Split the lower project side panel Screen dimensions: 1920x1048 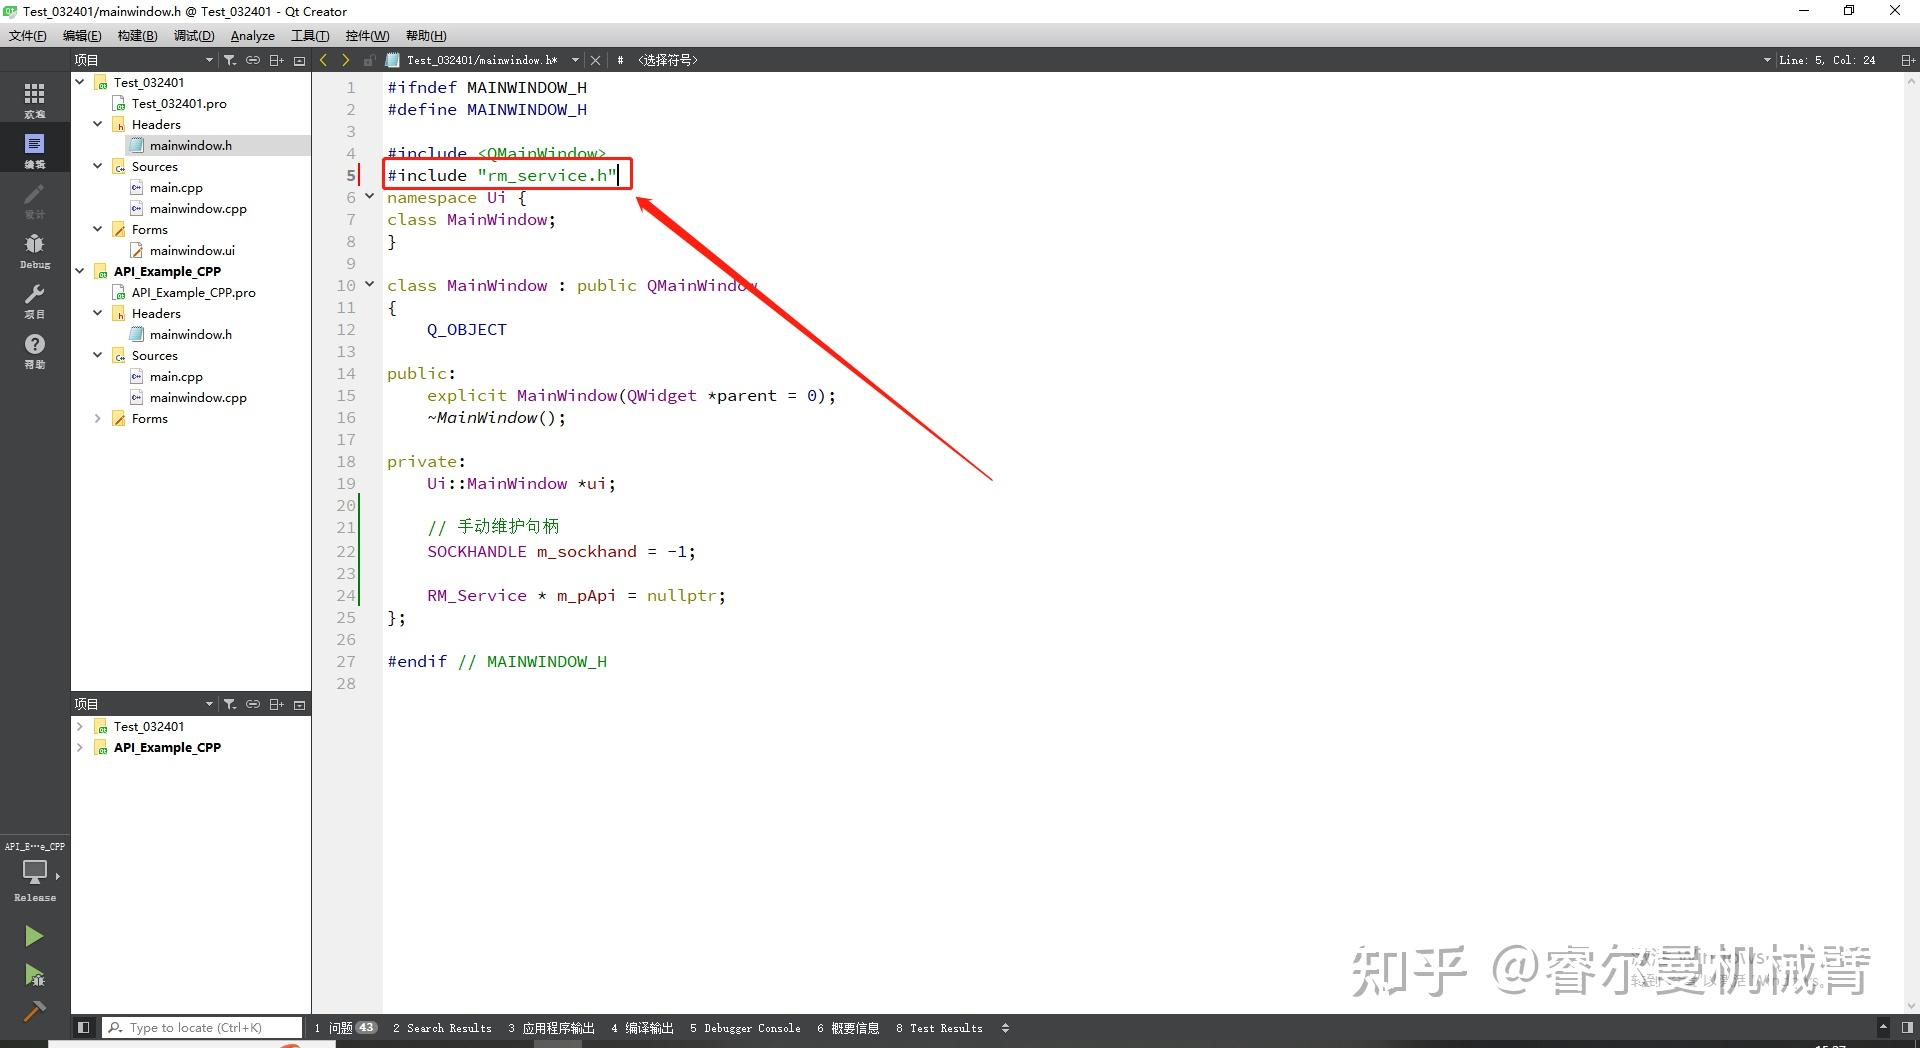(x=277, y=704)
